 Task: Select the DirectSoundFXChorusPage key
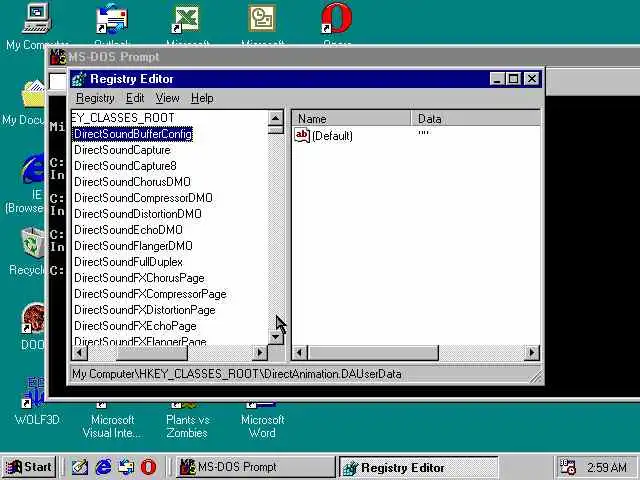pos(139,278)
